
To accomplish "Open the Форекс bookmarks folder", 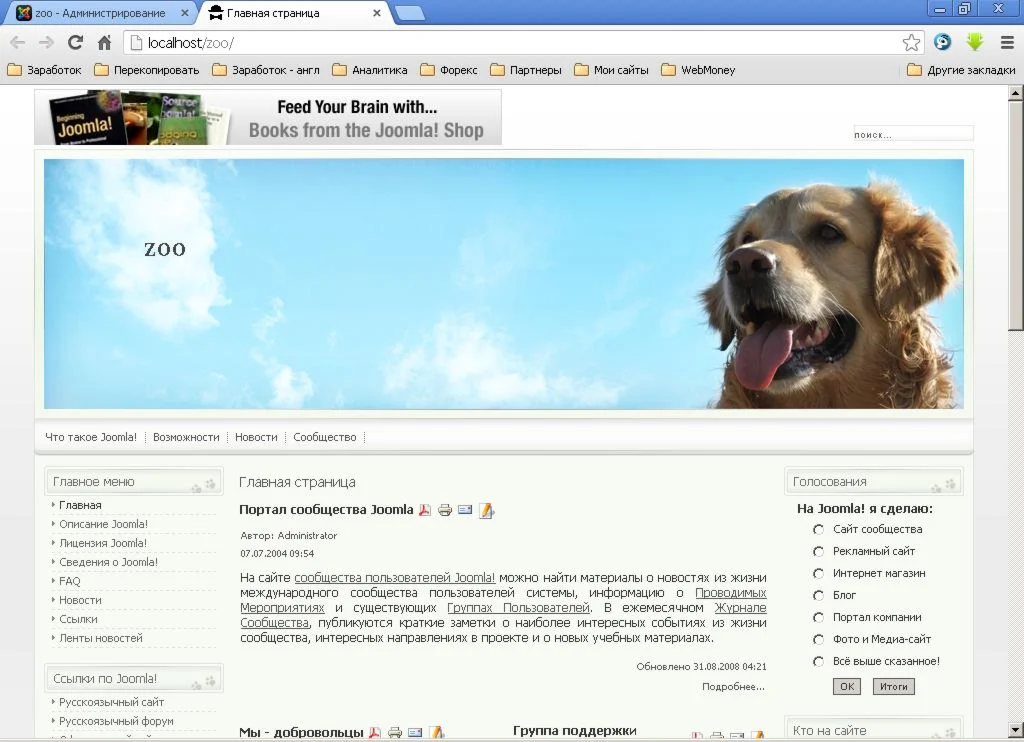I will (x=449, y=70).
